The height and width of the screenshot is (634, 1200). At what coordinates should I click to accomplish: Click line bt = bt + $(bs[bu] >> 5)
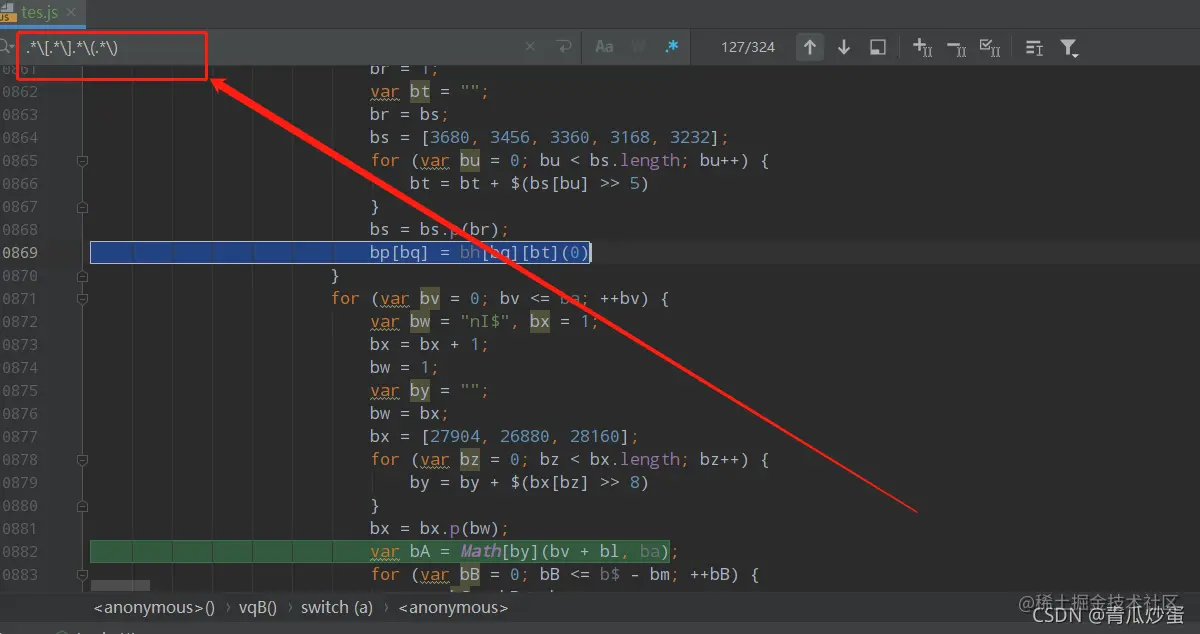[x=529, y=183]
